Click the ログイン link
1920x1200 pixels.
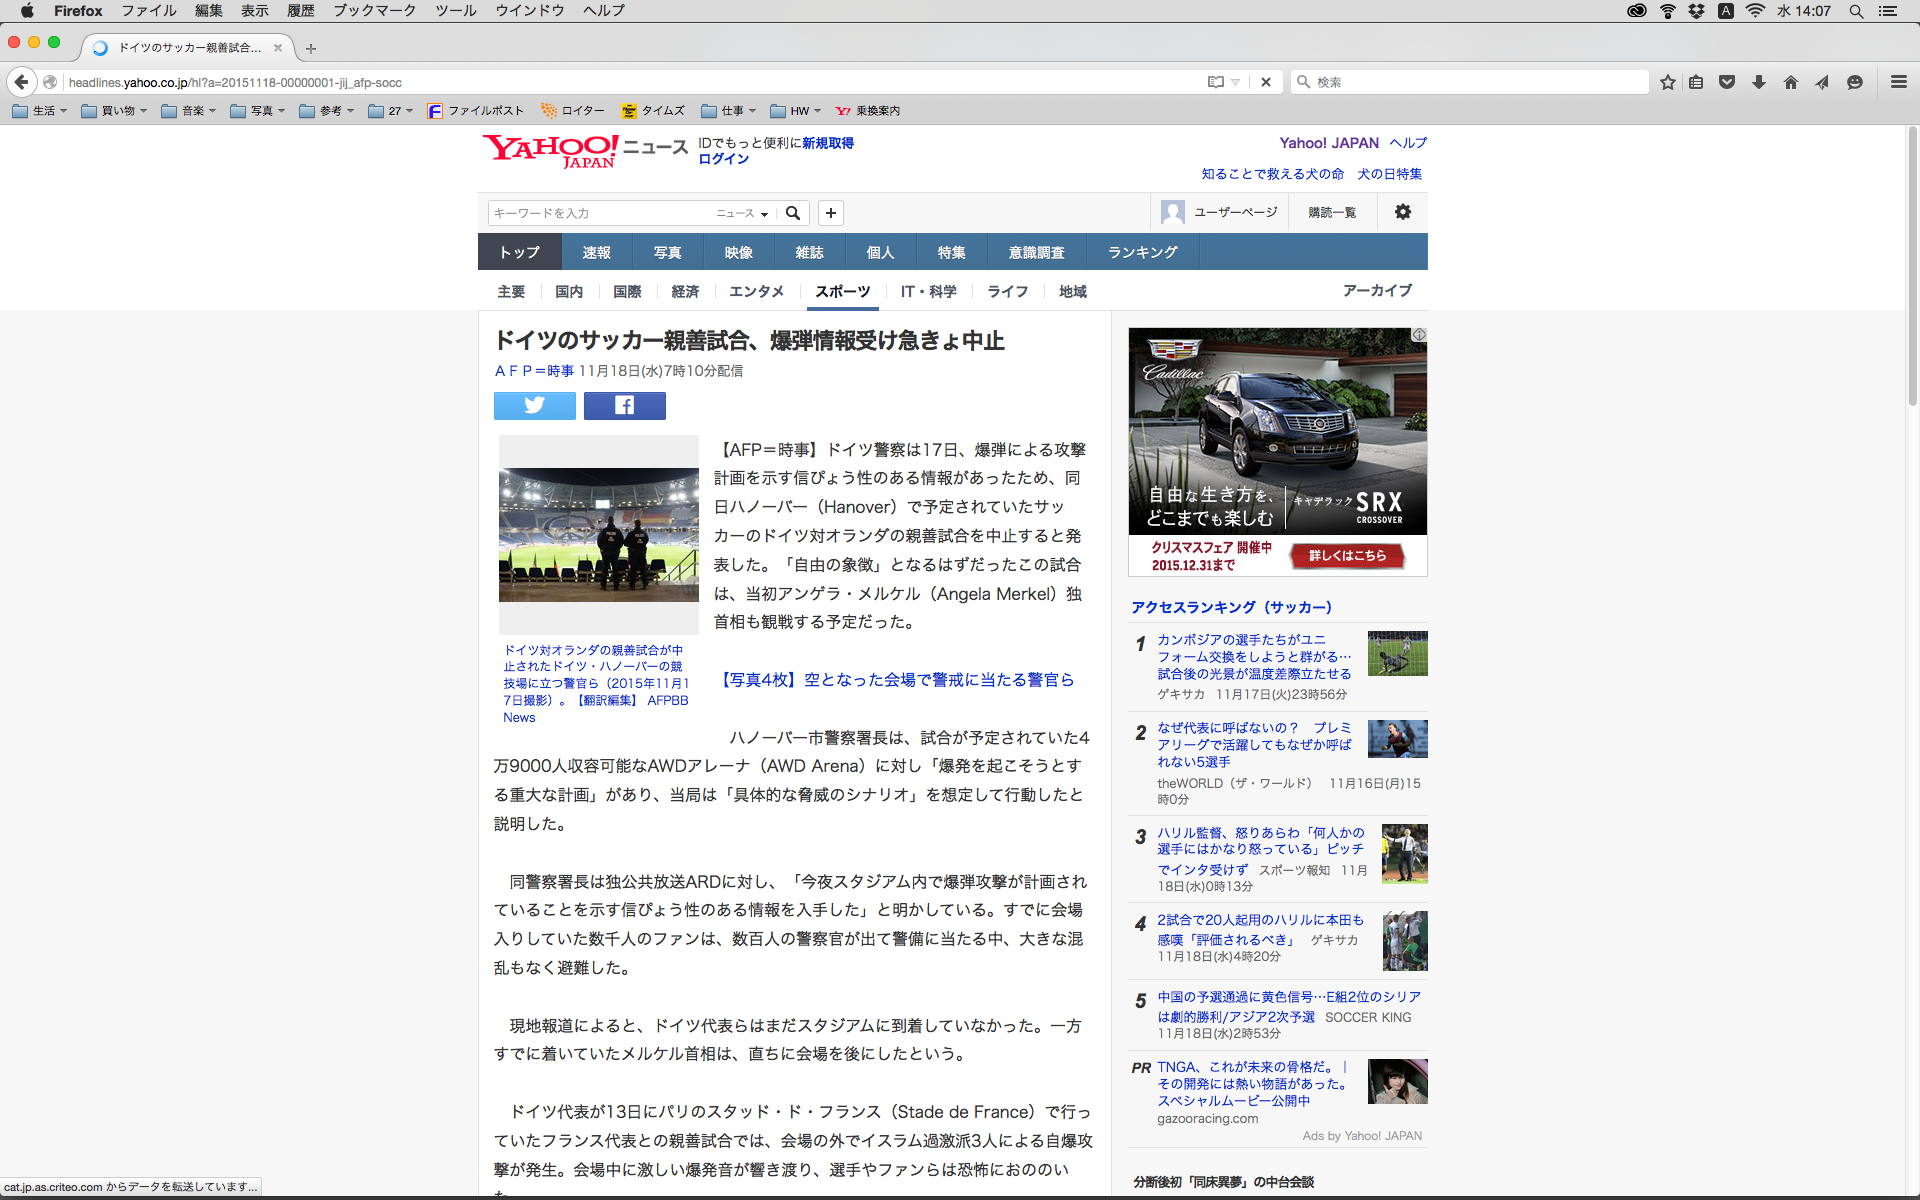(723, 159)
